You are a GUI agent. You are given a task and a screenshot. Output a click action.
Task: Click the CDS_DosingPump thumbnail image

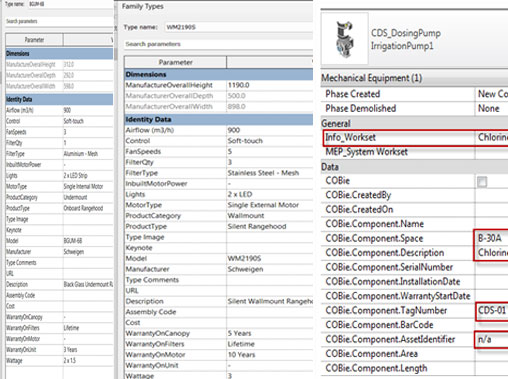click(x=344, y=39)
